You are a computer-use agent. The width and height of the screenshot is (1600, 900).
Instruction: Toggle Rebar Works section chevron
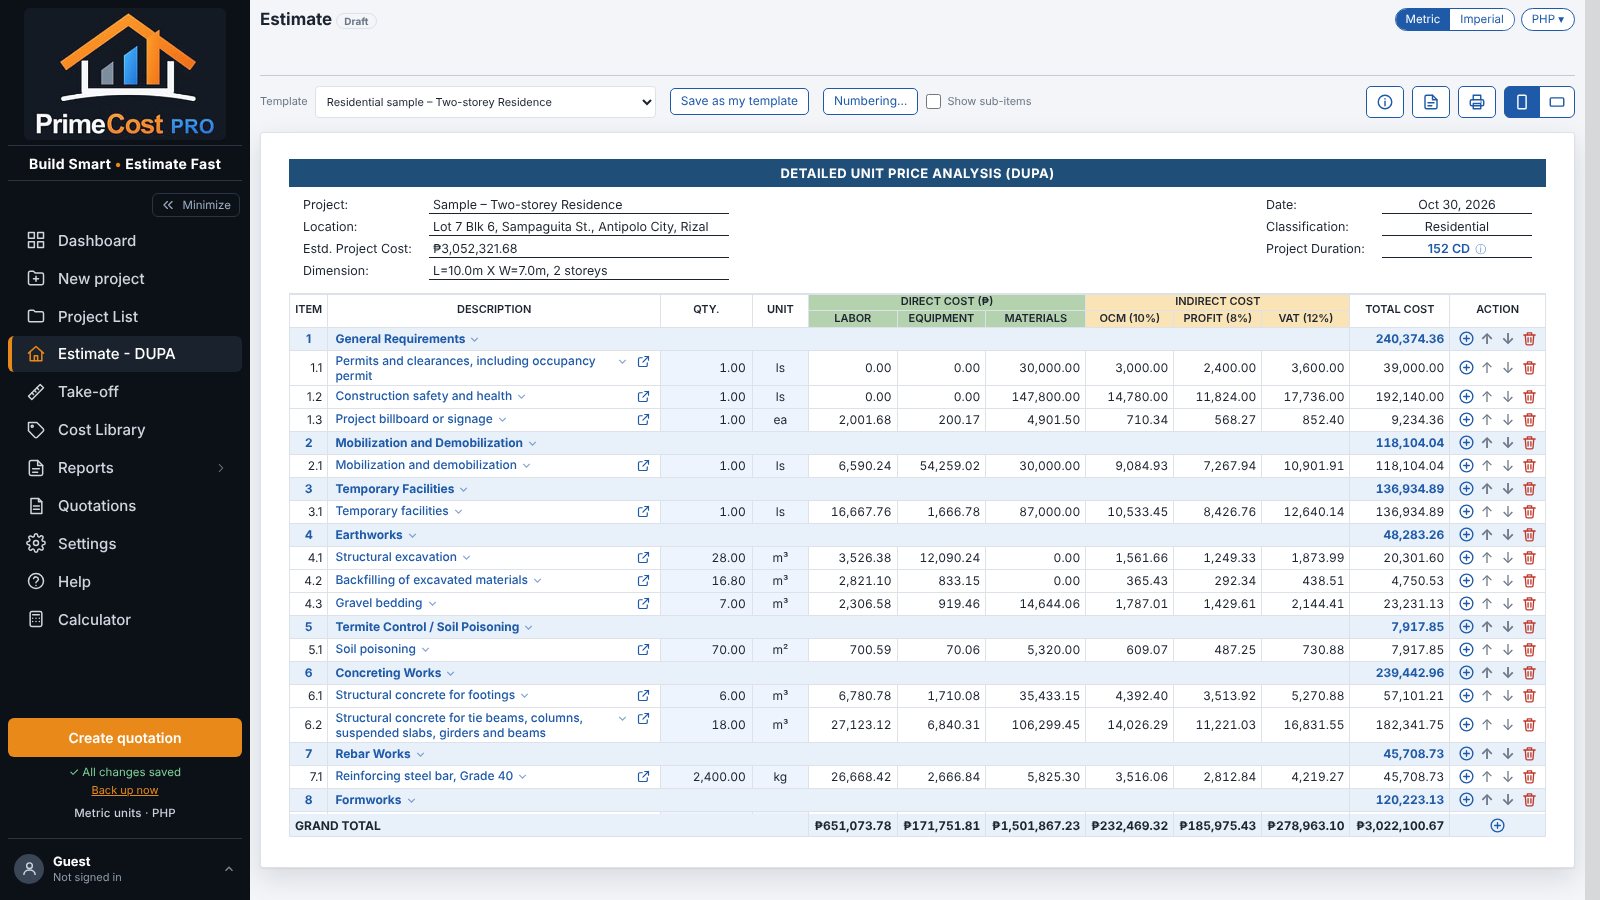point(420,755)
